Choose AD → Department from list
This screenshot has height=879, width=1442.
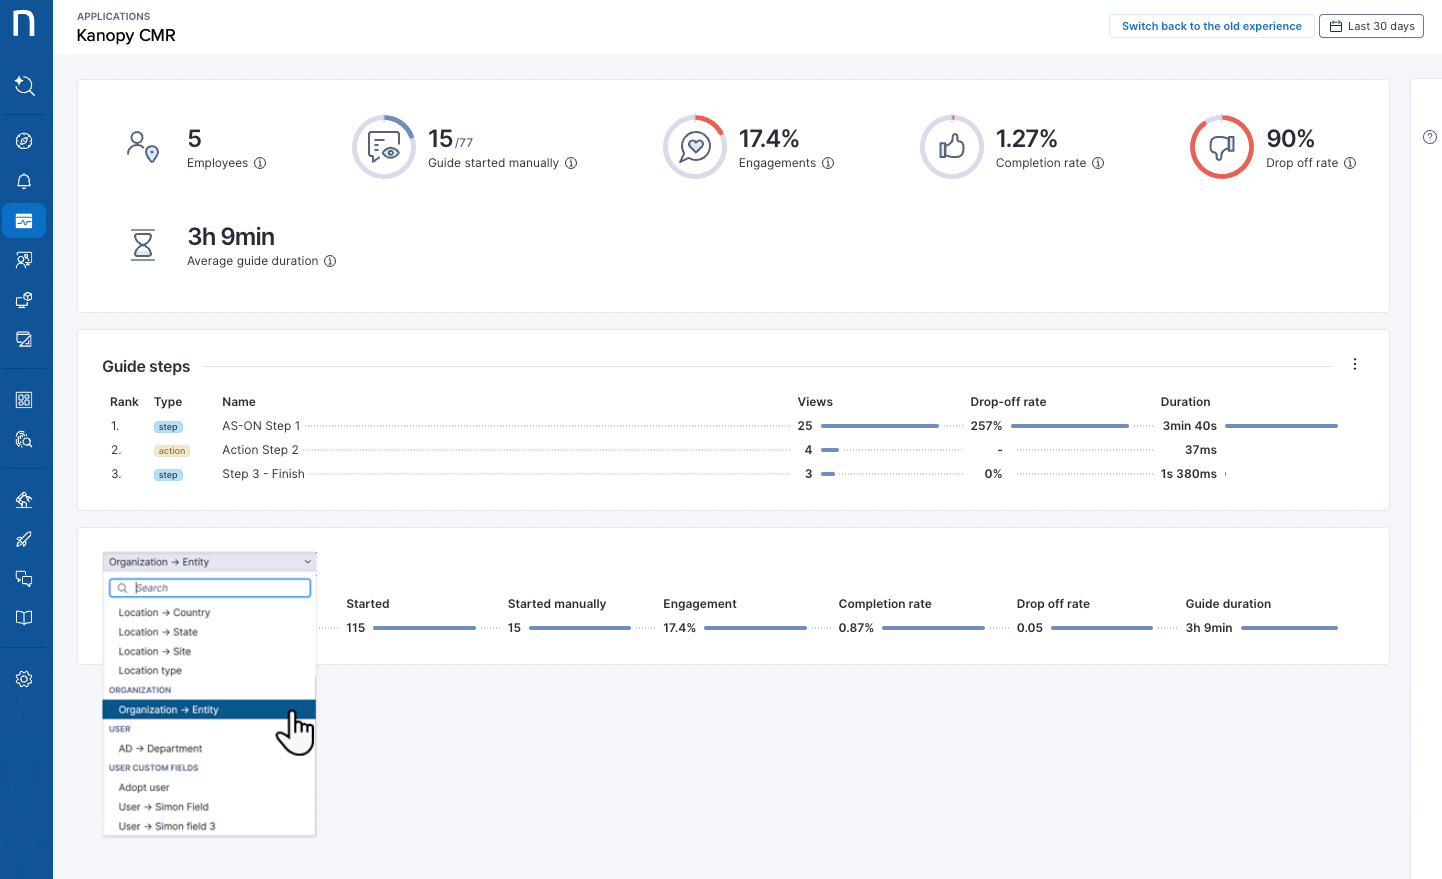click(160, 749)
